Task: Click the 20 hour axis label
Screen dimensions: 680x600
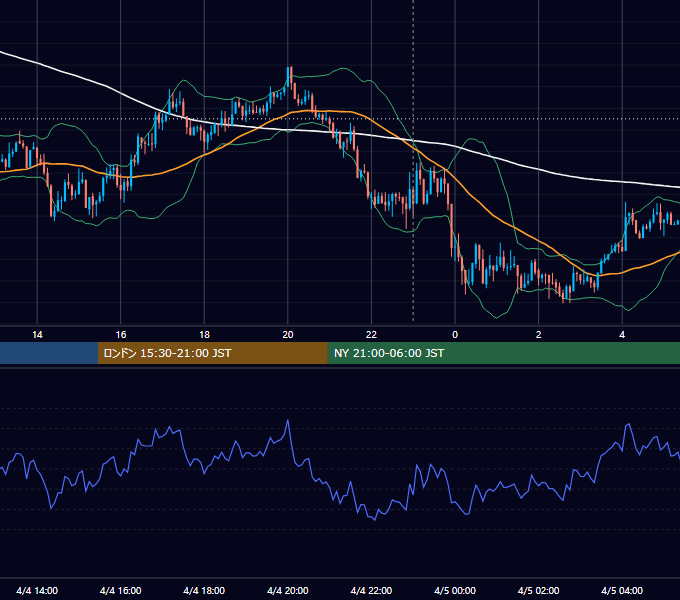Action: tap(288, 335)
